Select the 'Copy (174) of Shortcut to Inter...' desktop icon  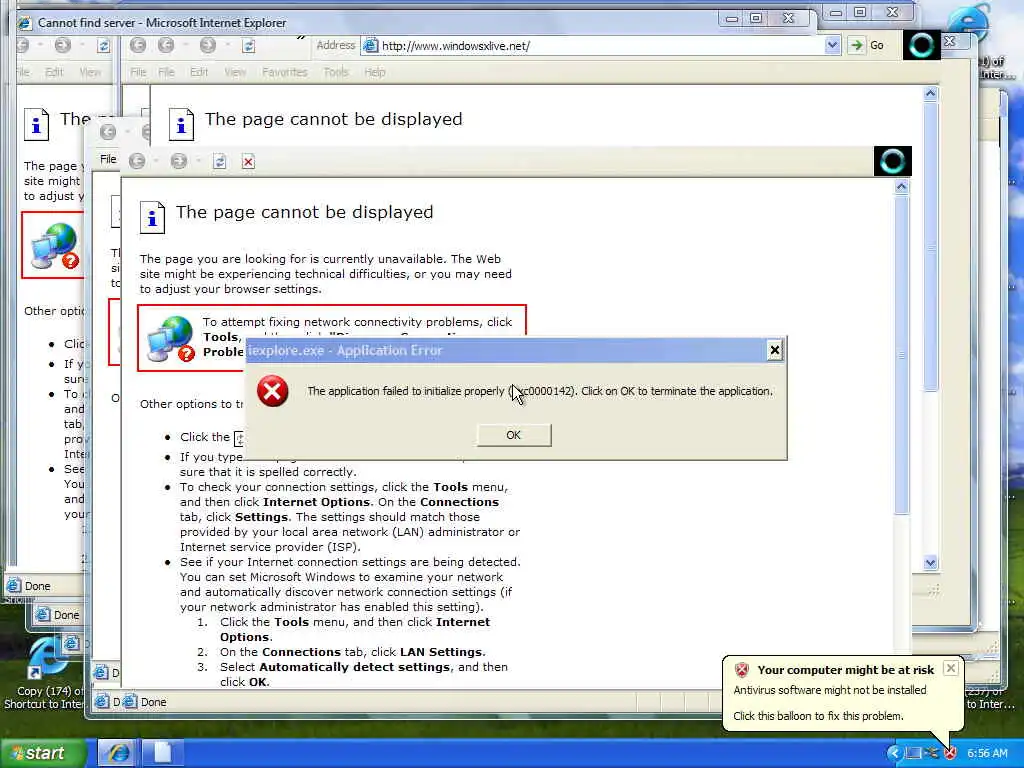44,673
